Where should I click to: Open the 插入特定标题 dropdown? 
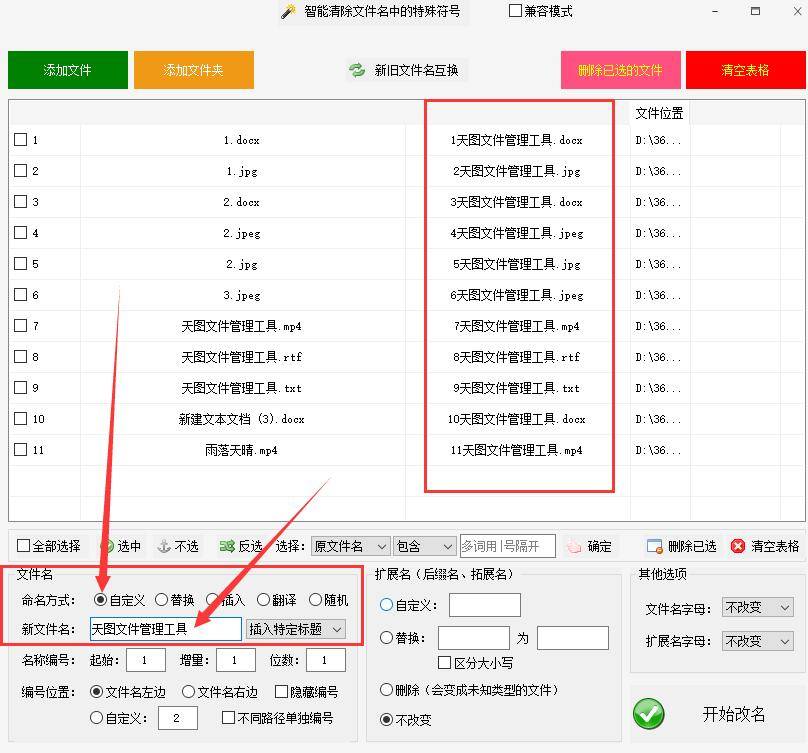296,629
